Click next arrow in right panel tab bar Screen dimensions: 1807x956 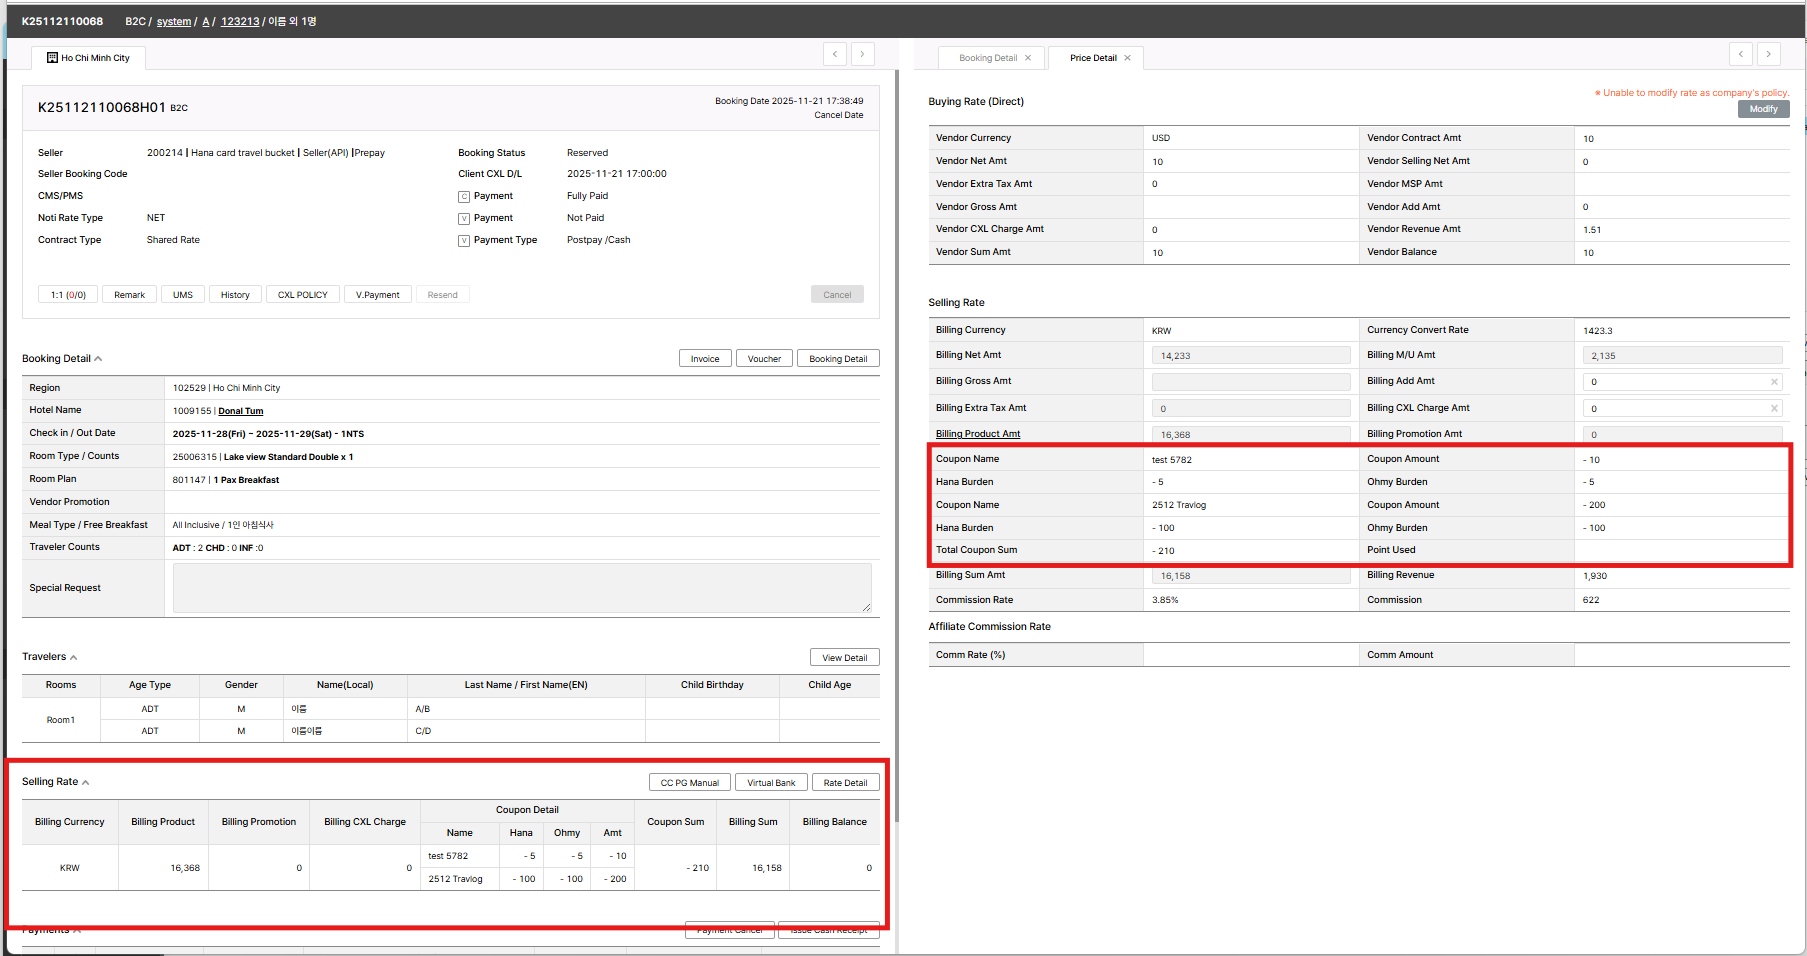tap(1768, 54)
